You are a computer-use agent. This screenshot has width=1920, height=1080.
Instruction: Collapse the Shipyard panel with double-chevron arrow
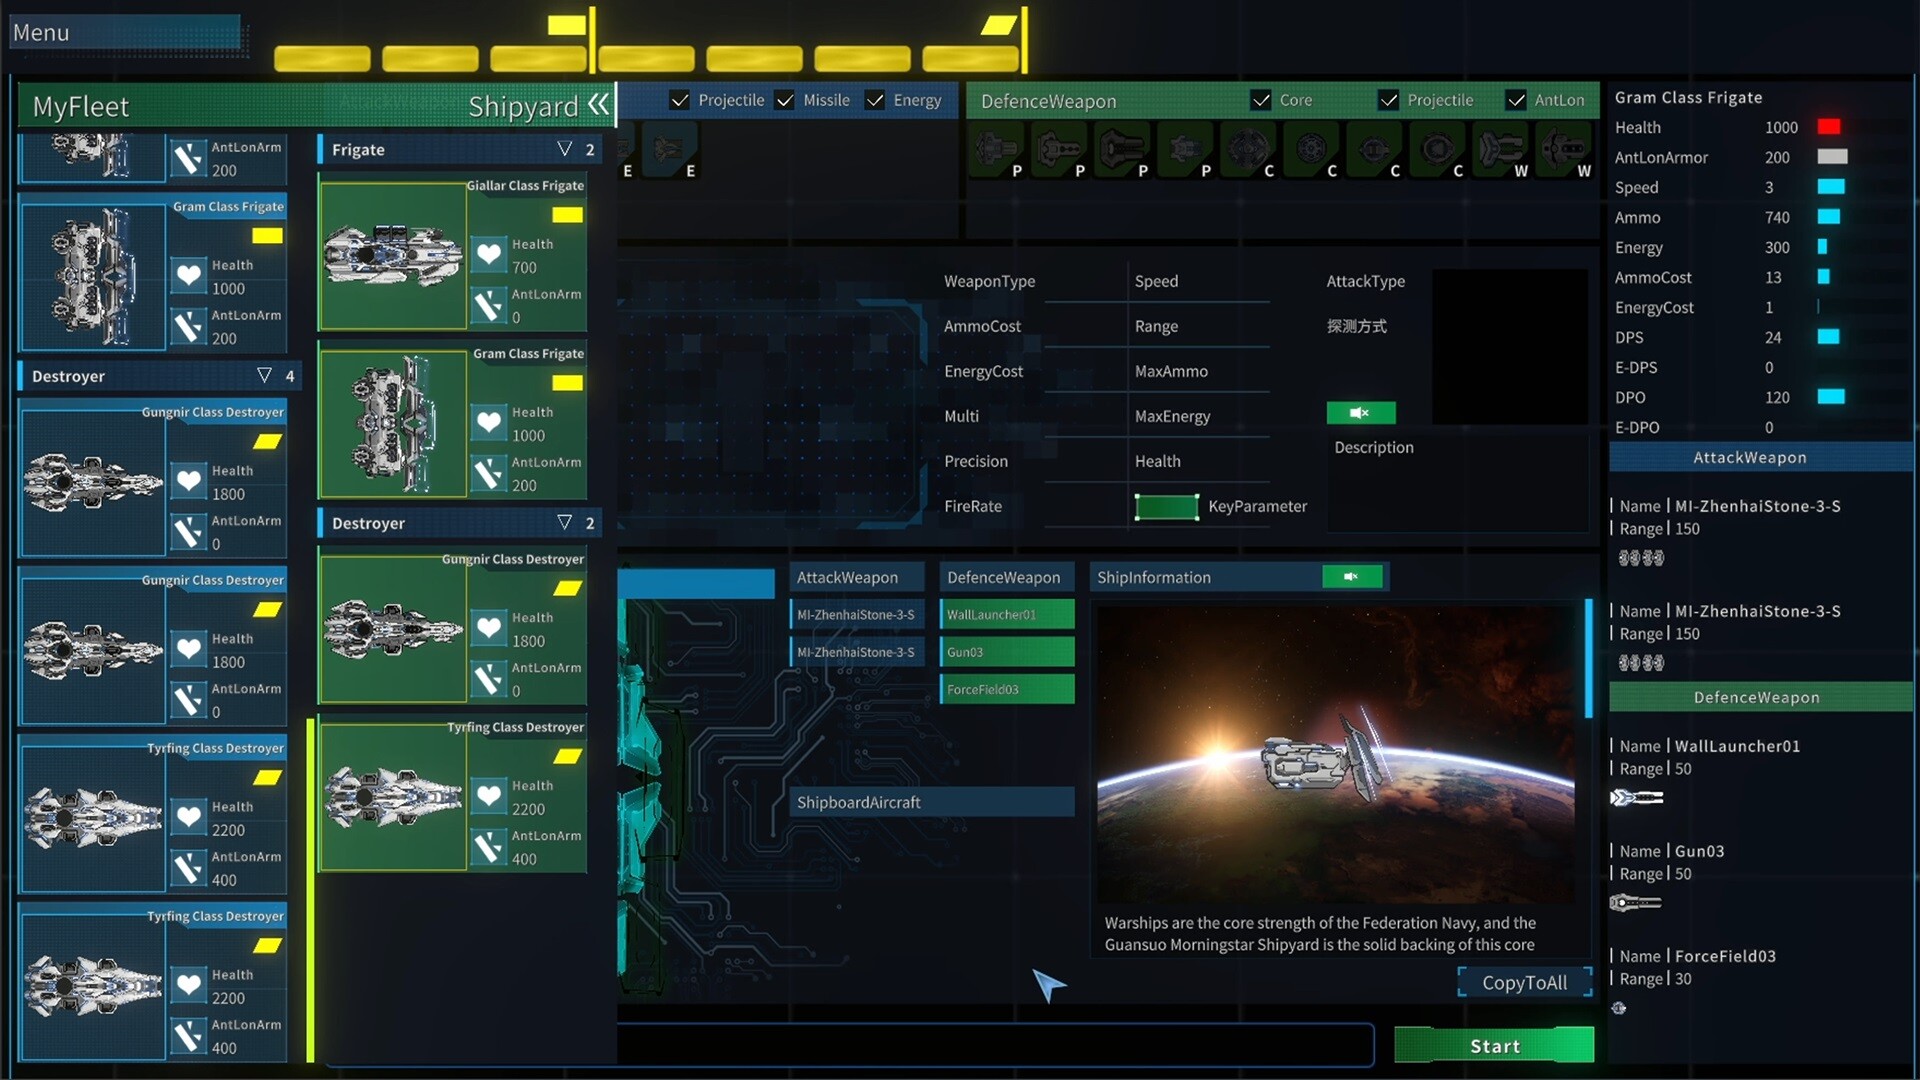coord(599,105)
